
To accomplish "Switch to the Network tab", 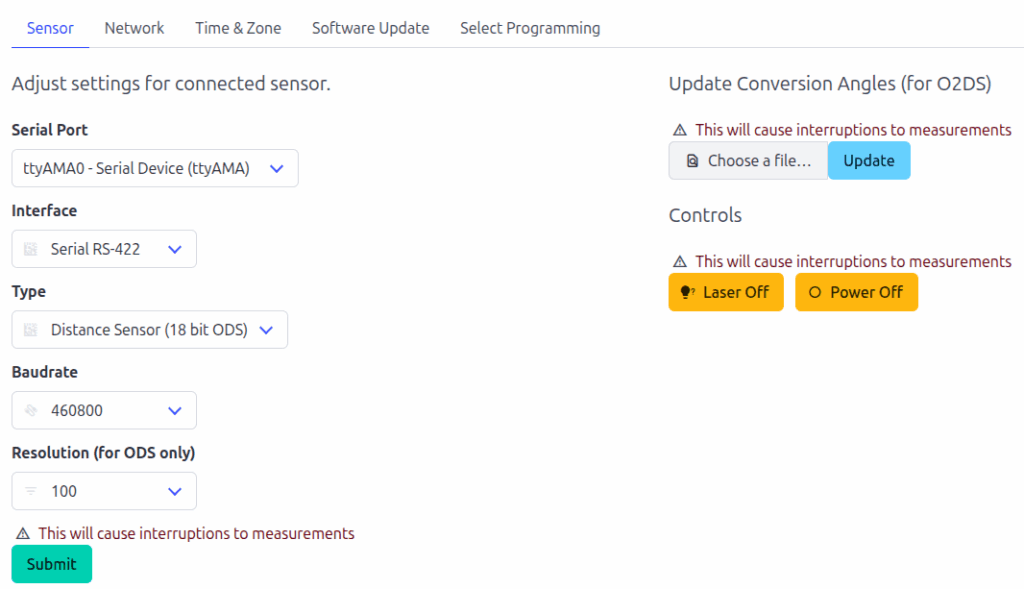I will (134, 28).
